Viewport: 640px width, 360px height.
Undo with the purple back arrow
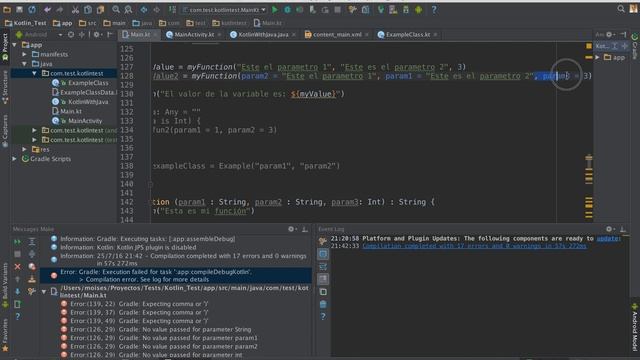pyautogui.click(x=47, y=9)
